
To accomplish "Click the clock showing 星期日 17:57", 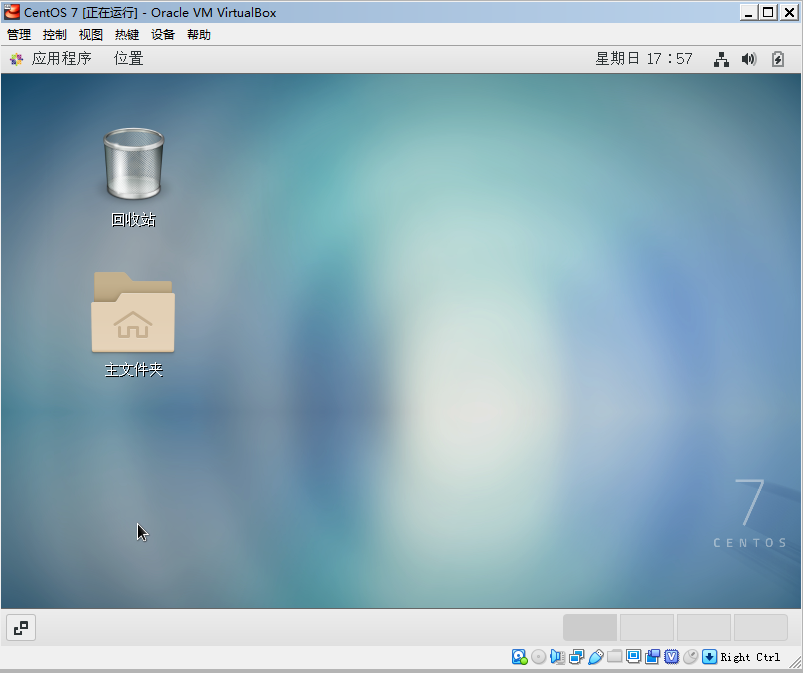I will click(x=655, y=59).
